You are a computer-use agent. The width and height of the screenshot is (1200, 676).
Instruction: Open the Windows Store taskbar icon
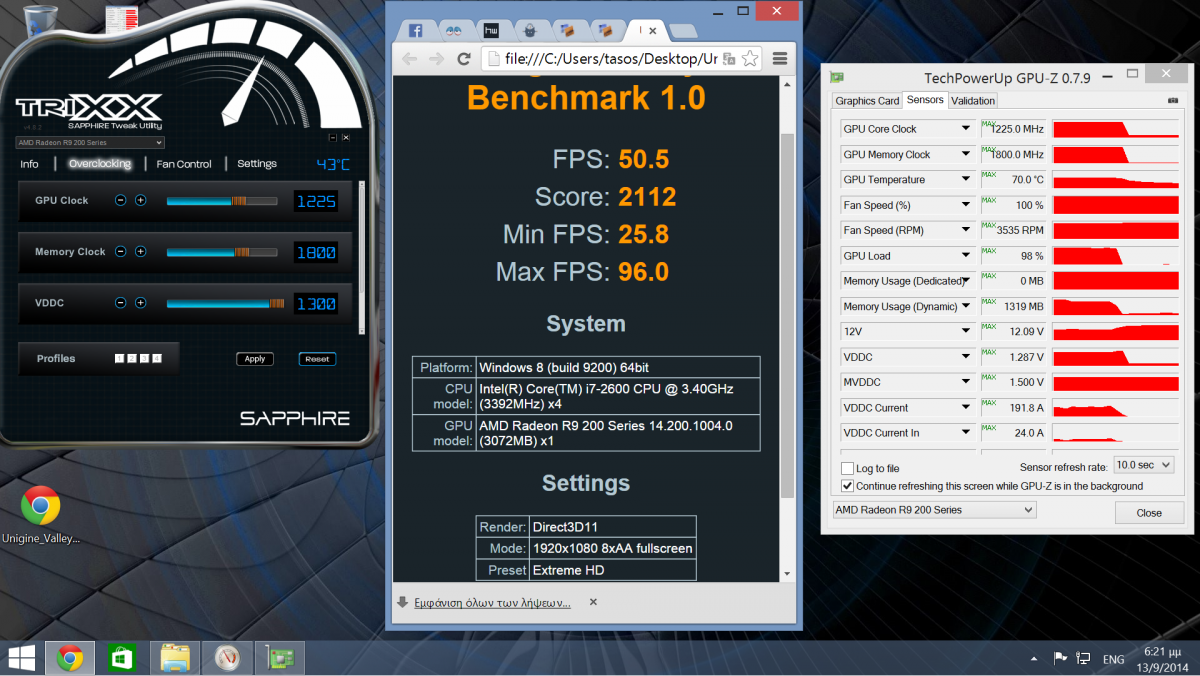click(x=122, y=658)
